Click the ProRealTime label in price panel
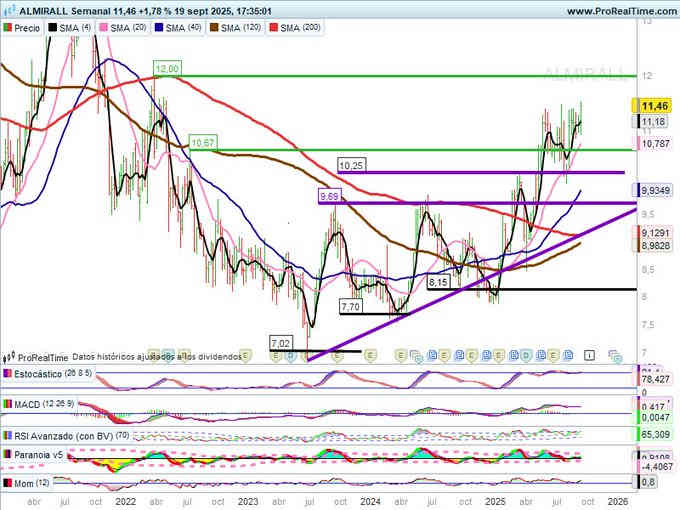The image size is (680, 510). (x=43, y=358)
